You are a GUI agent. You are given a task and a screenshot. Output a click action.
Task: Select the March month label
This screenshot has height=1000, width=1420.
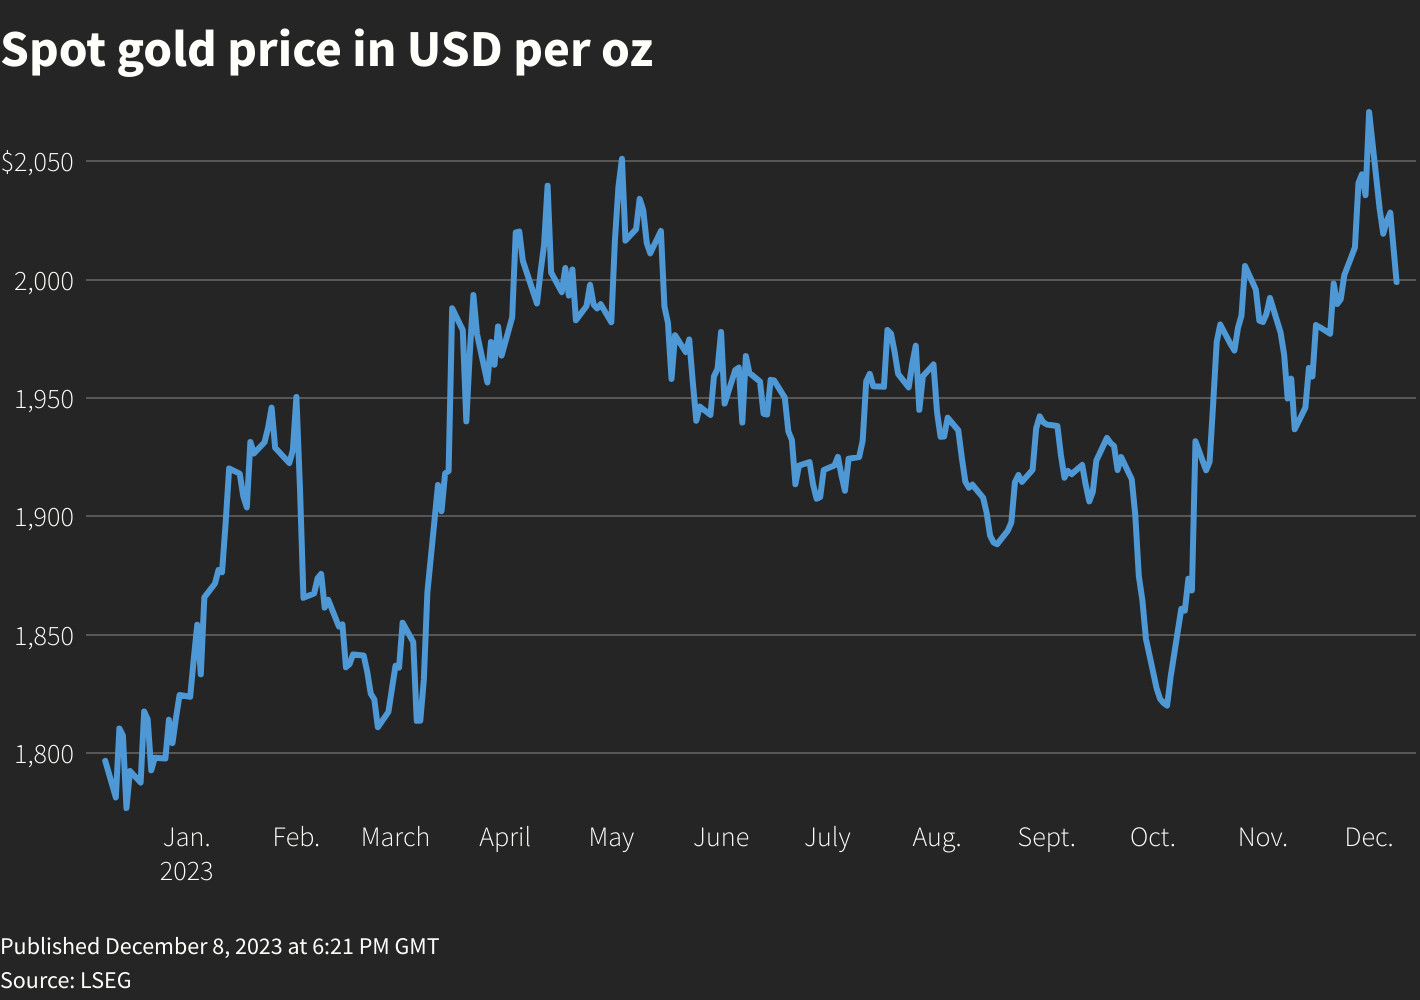[395, 837]
